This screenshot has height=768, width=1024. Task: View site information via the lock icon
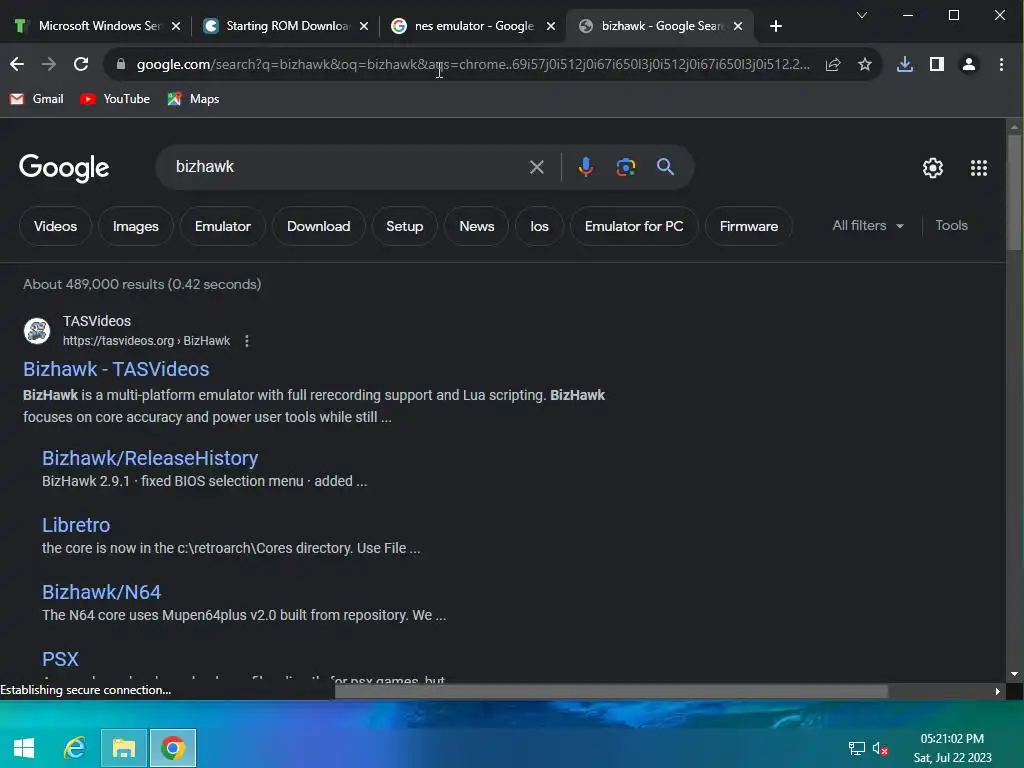tap(120, 64)
